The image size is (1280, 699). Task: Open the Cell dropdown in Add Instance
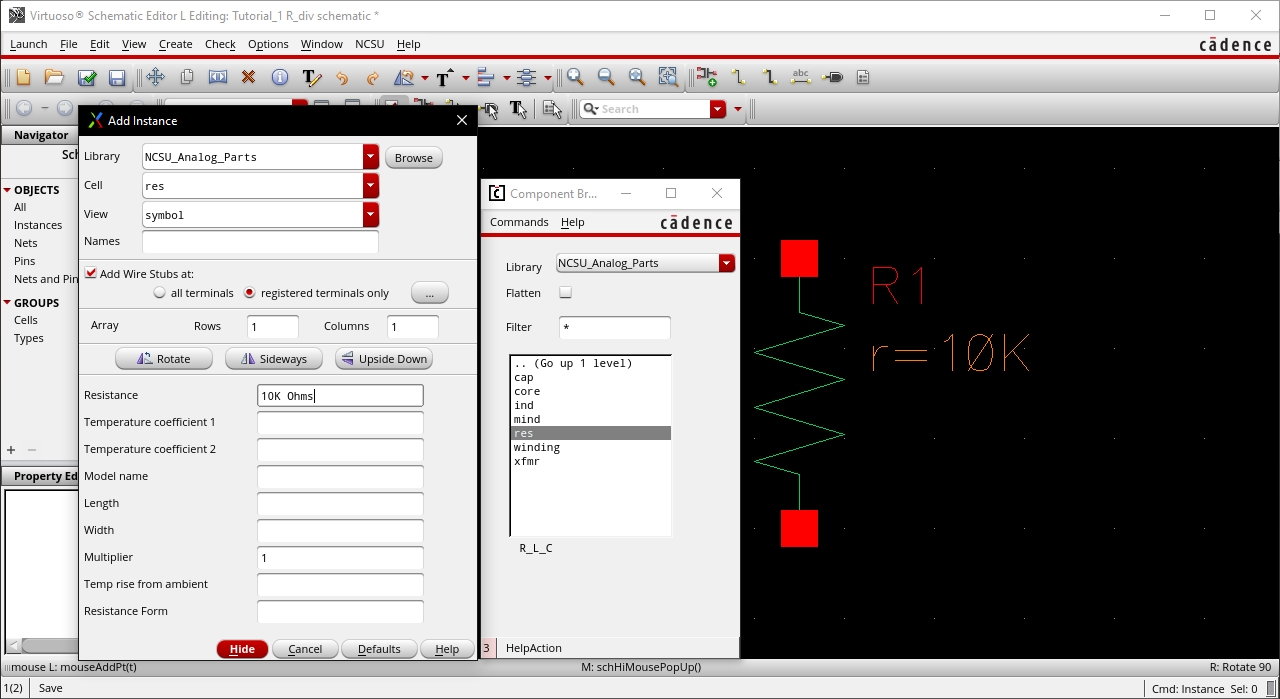click(x=371, y=186)
